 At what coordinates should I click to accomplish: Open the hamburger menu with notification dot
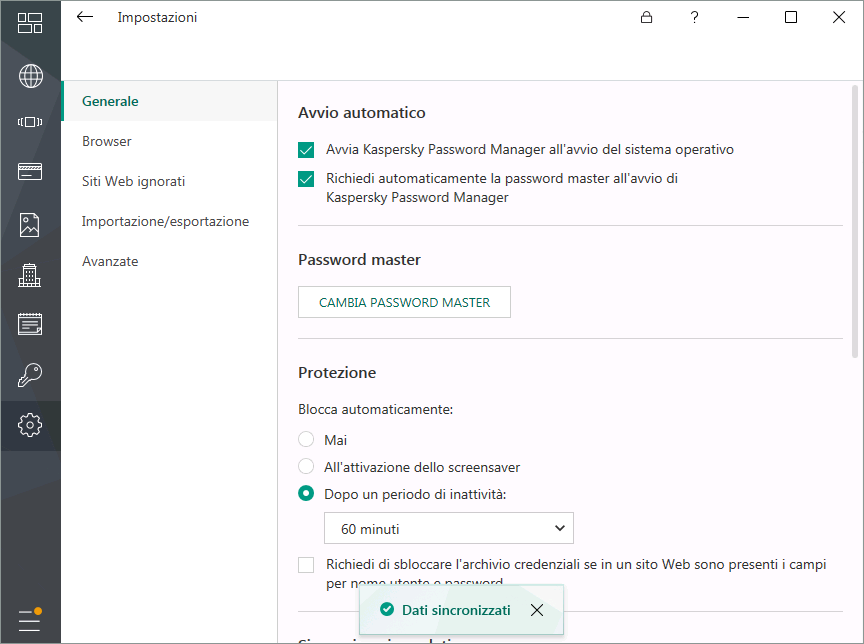pos(30,620)
